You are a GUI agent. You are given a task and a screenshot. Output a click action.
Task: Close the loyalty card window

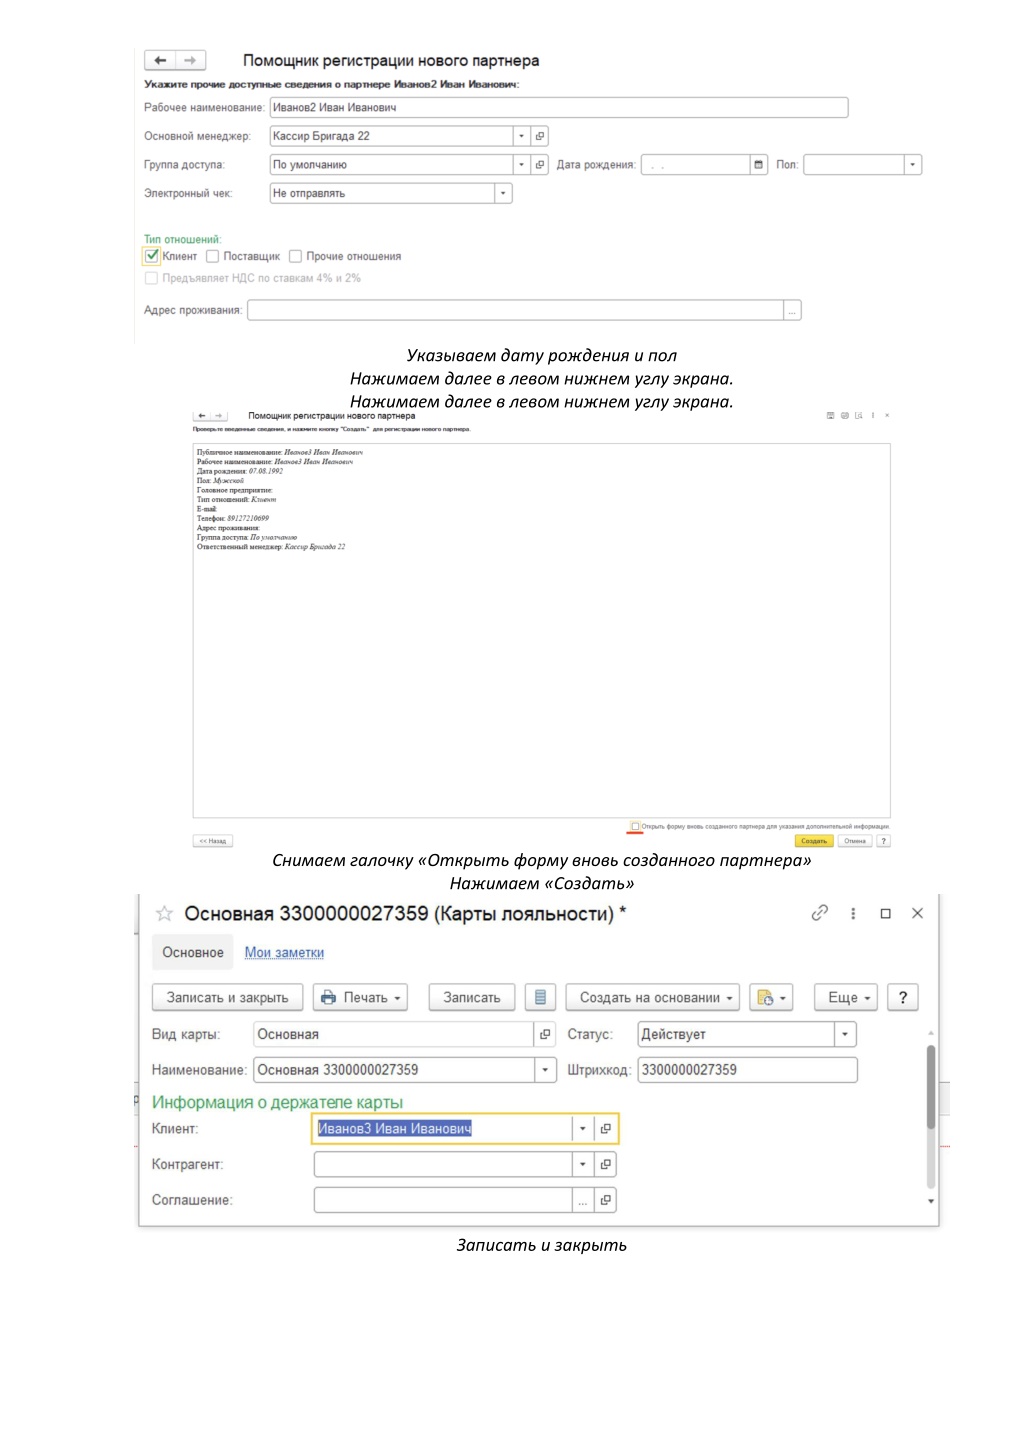pos(917,913)
